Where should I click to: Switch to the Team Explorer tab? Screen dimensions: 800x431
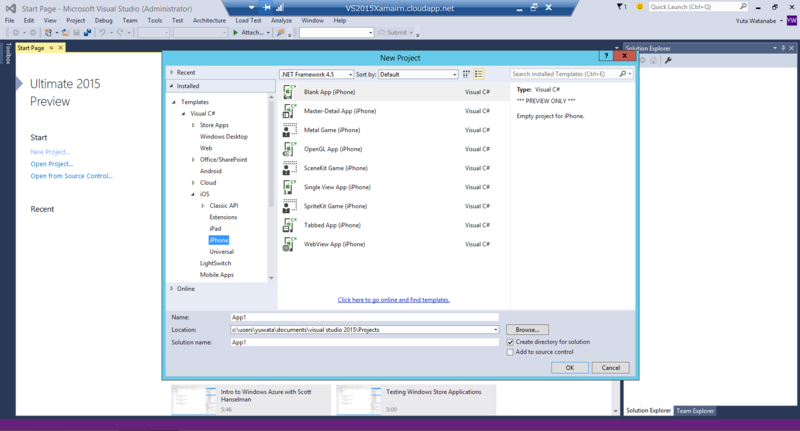695,411
